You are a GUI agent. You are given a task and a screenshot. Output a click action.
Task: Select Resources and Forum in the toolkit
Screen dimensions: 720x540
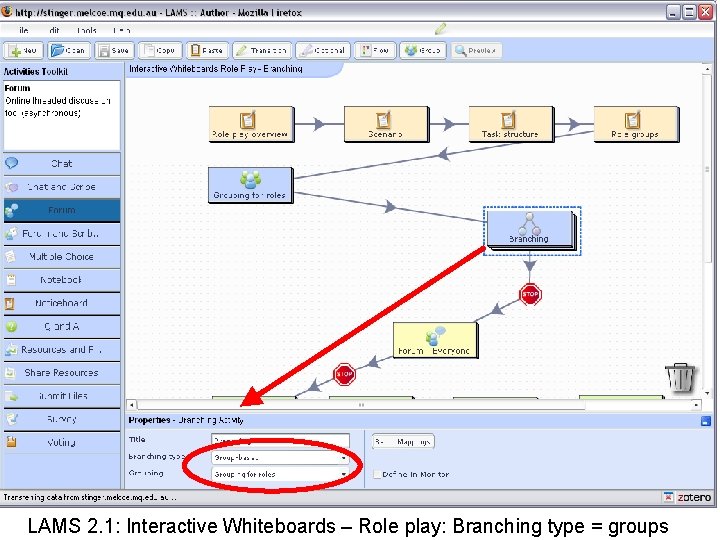62,349
